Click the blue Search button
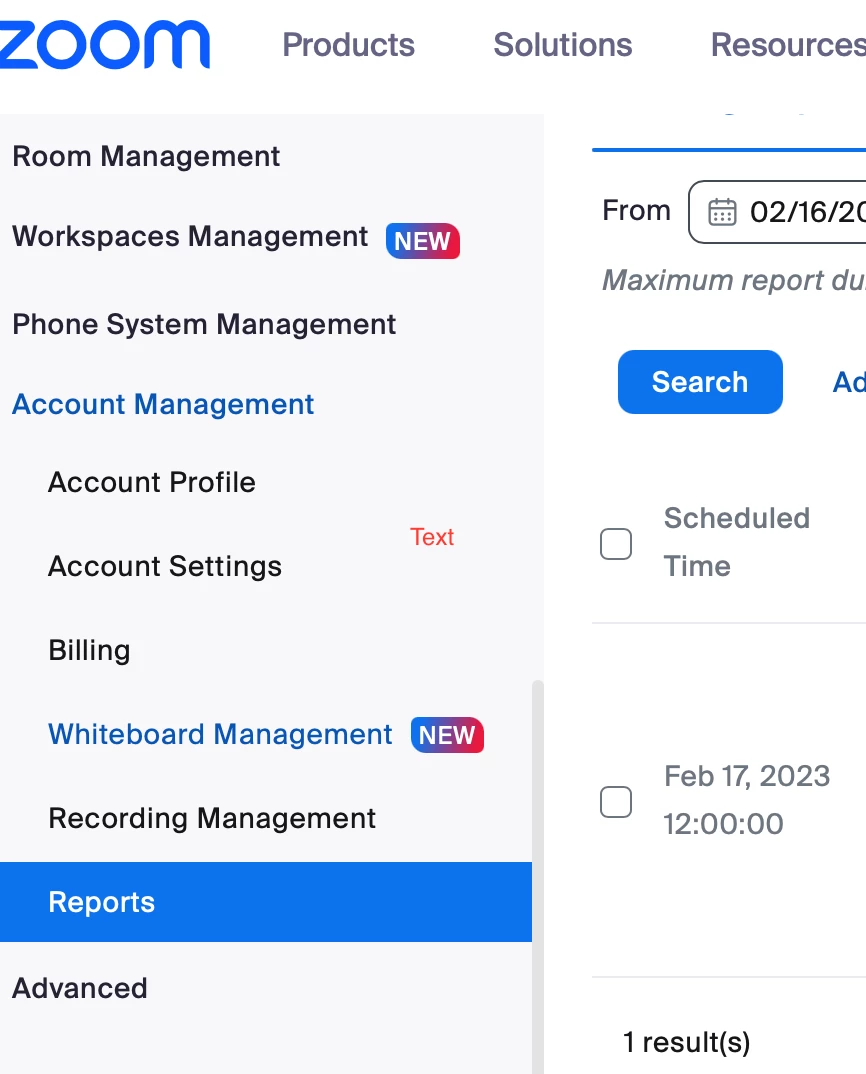Image resolution: width=866 pixels, height=1074 pixels. (x=700, y=382)
